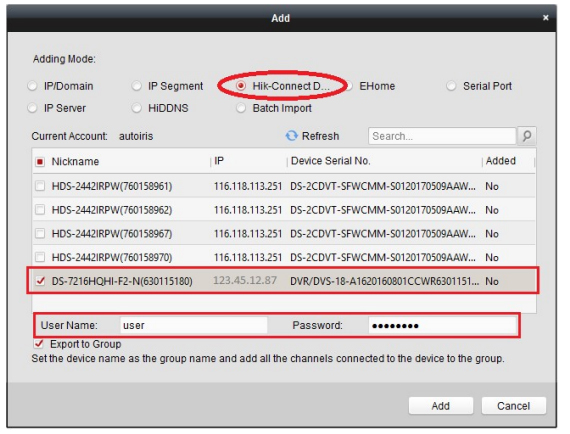This screenshot has height=434, width=570.
Task: Pick the Batch Import adding mode
Action: pos(240,108)
